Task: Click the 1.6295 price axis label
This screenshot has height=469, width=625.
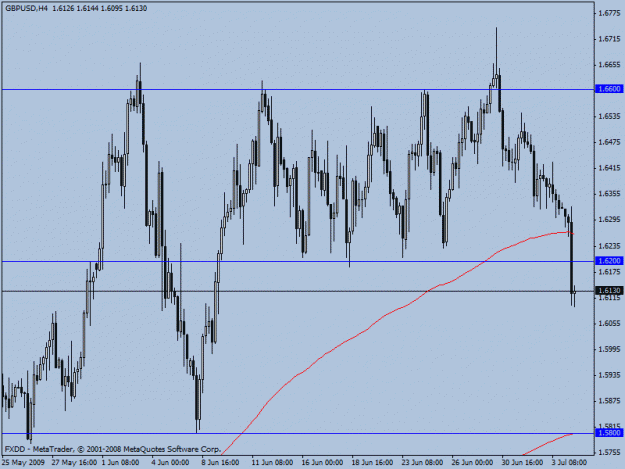Action: coord(610,220)
